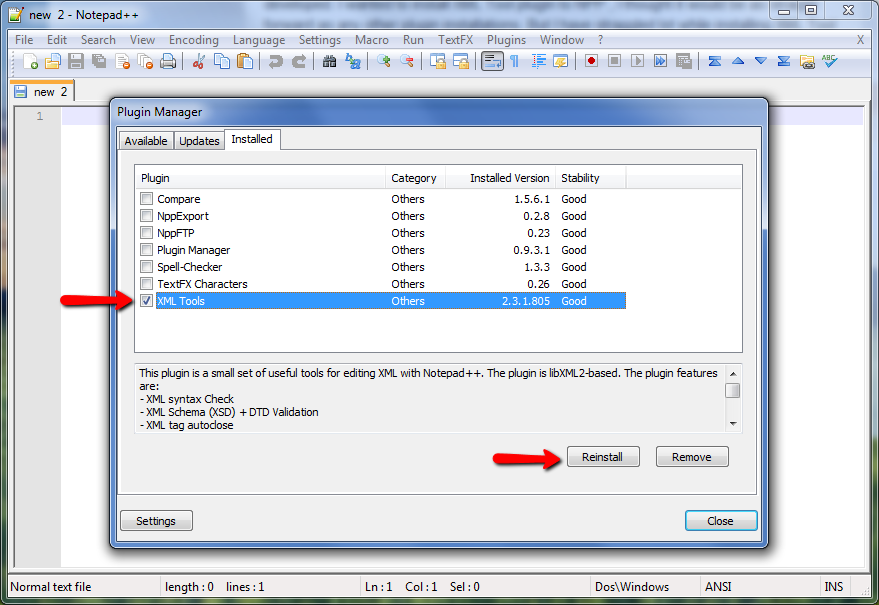879x605 pixels.
Task: Click the Close All toolbar icon
Action: coord(145,61)
